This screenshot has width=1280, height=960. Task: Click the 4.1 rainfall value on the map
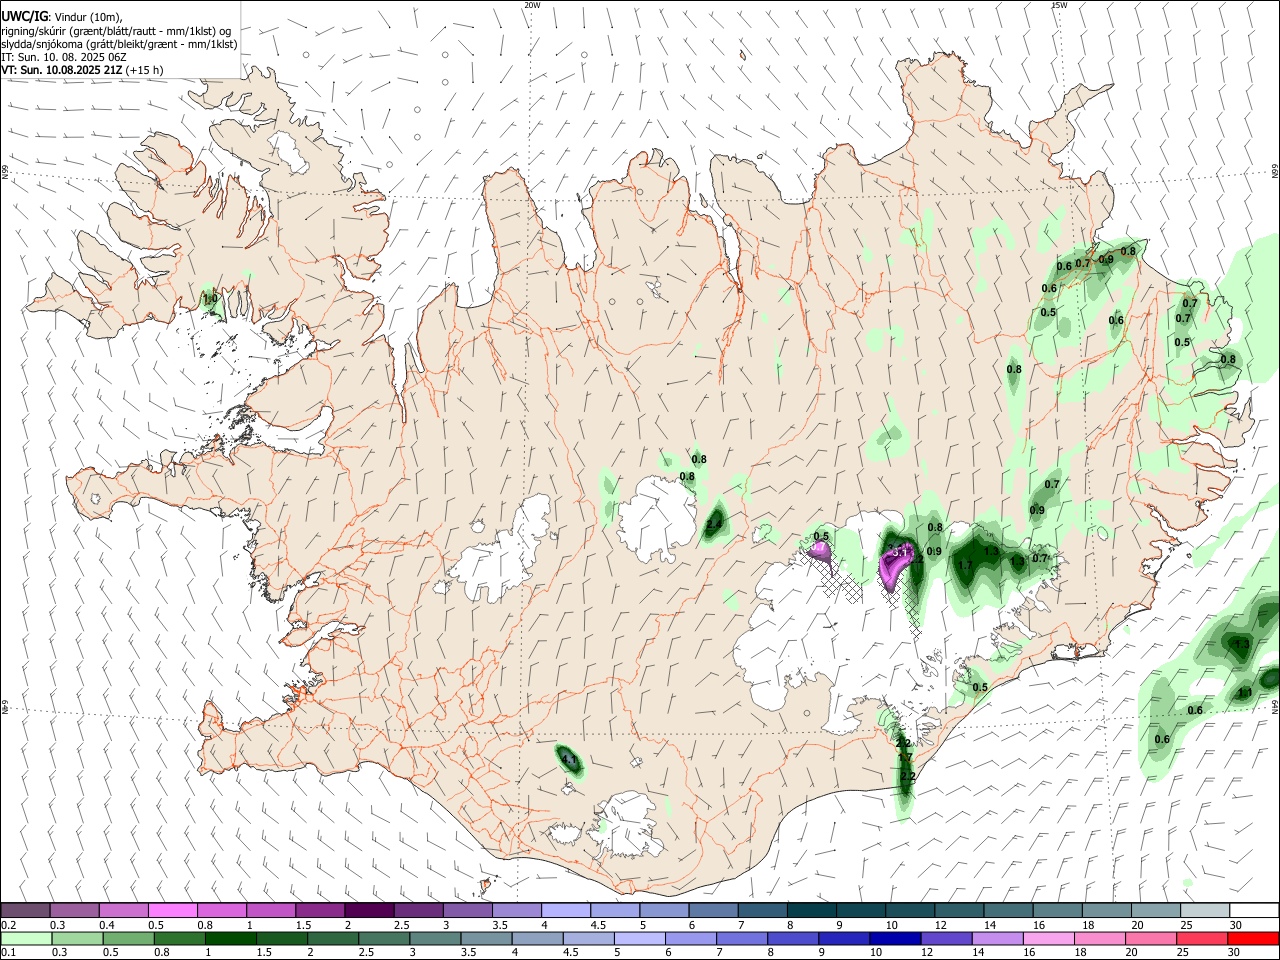[570, 761]
